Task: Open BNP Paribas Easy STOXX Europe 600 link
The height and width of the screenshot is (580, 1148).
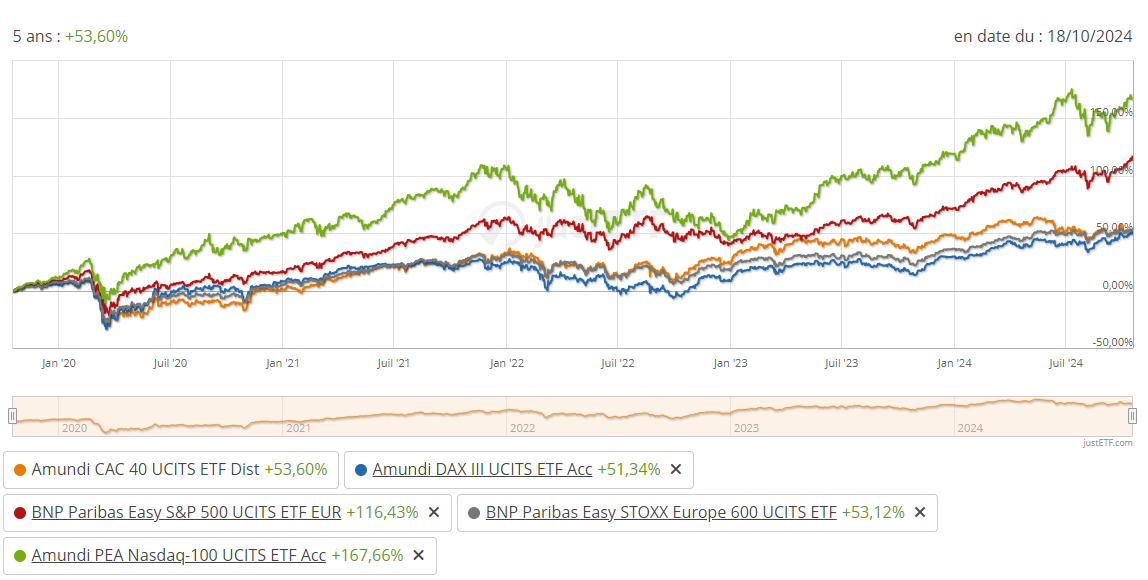Action: (x=661, y=513)
